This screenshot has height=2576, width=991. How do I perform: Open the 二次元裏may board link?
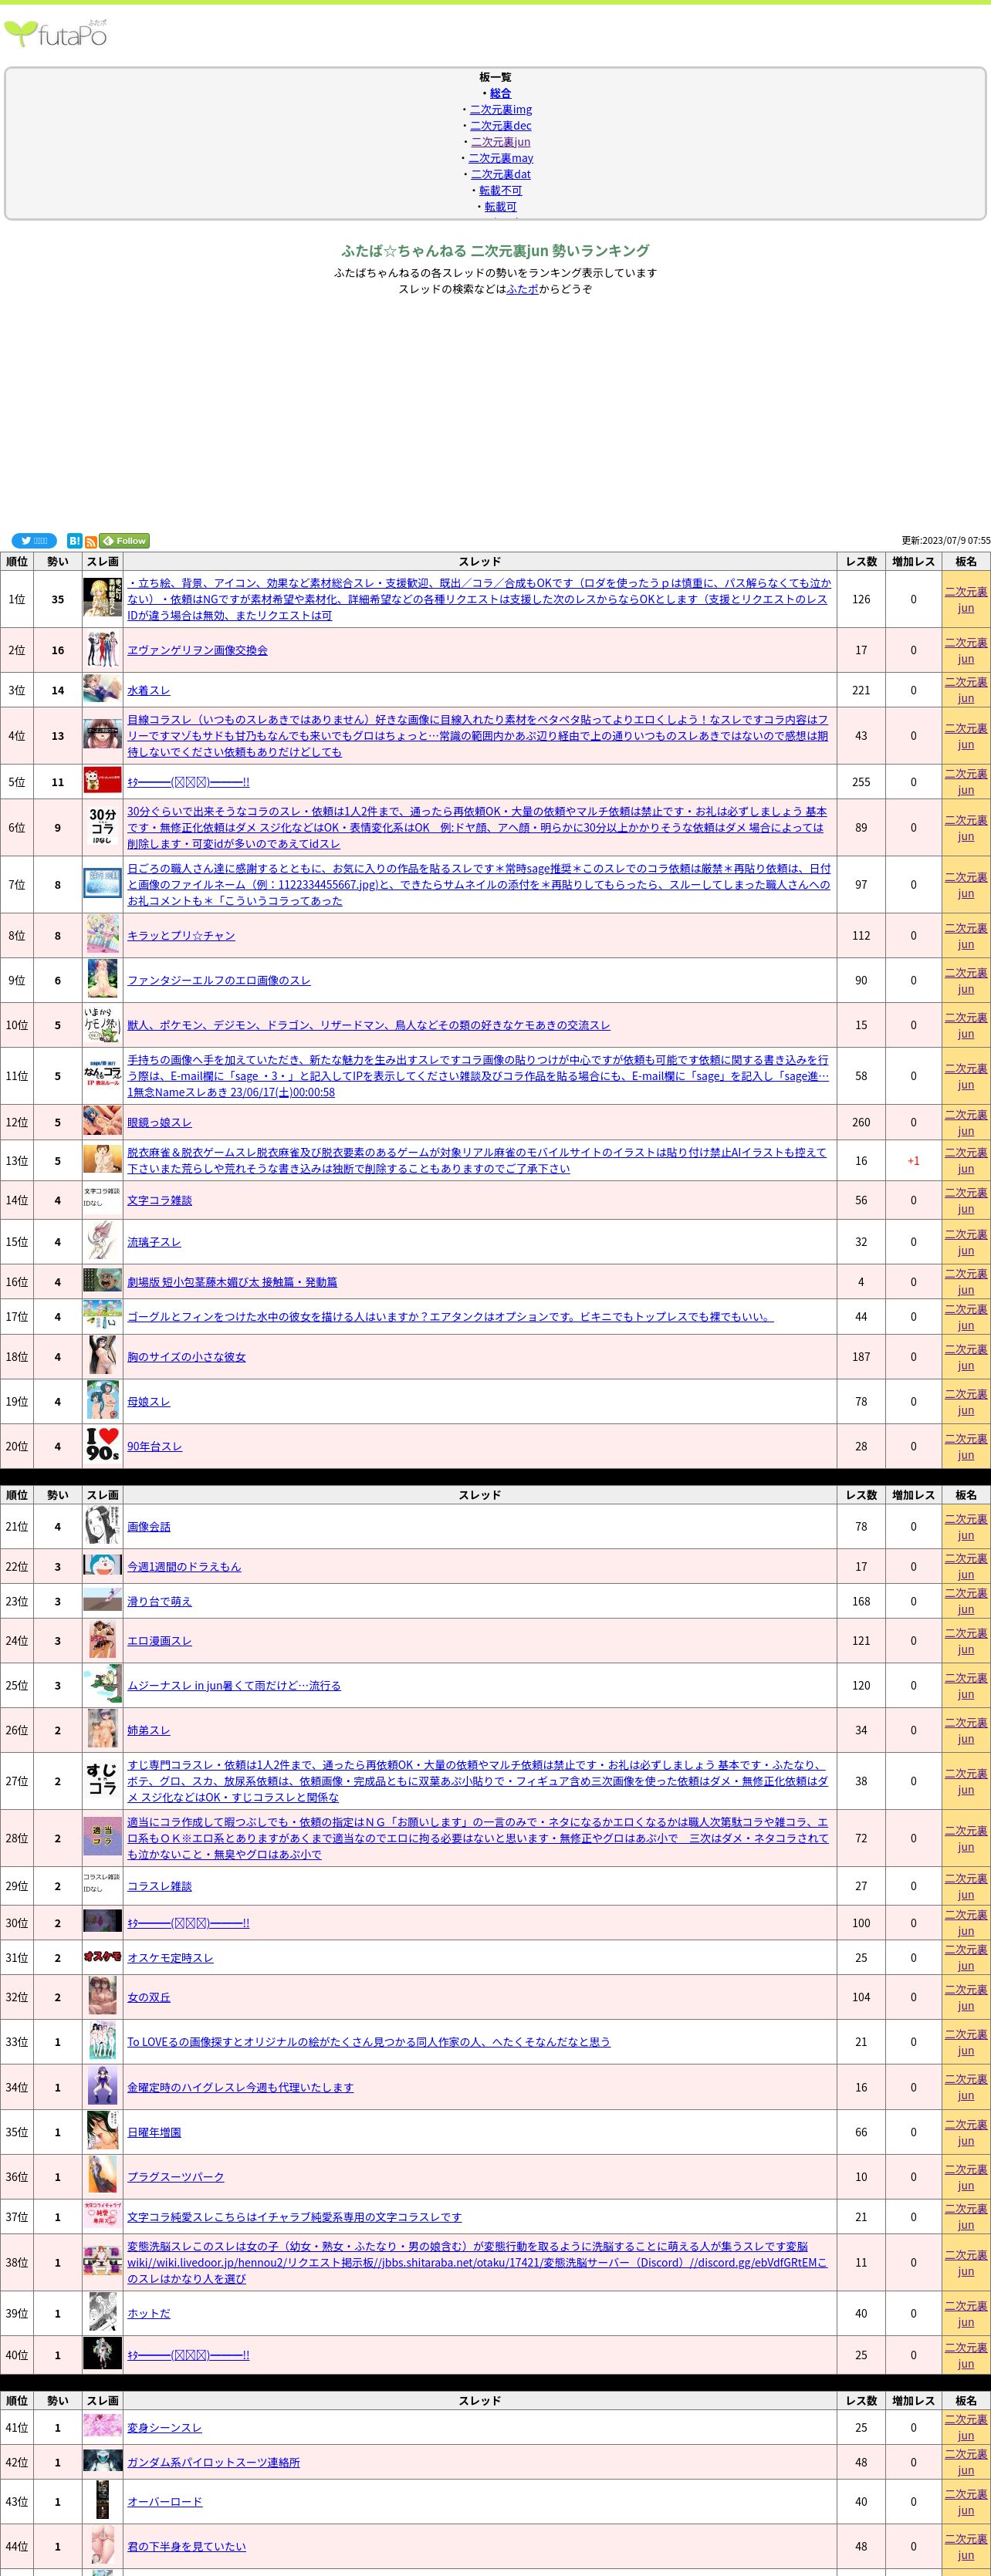click(501, 158)
